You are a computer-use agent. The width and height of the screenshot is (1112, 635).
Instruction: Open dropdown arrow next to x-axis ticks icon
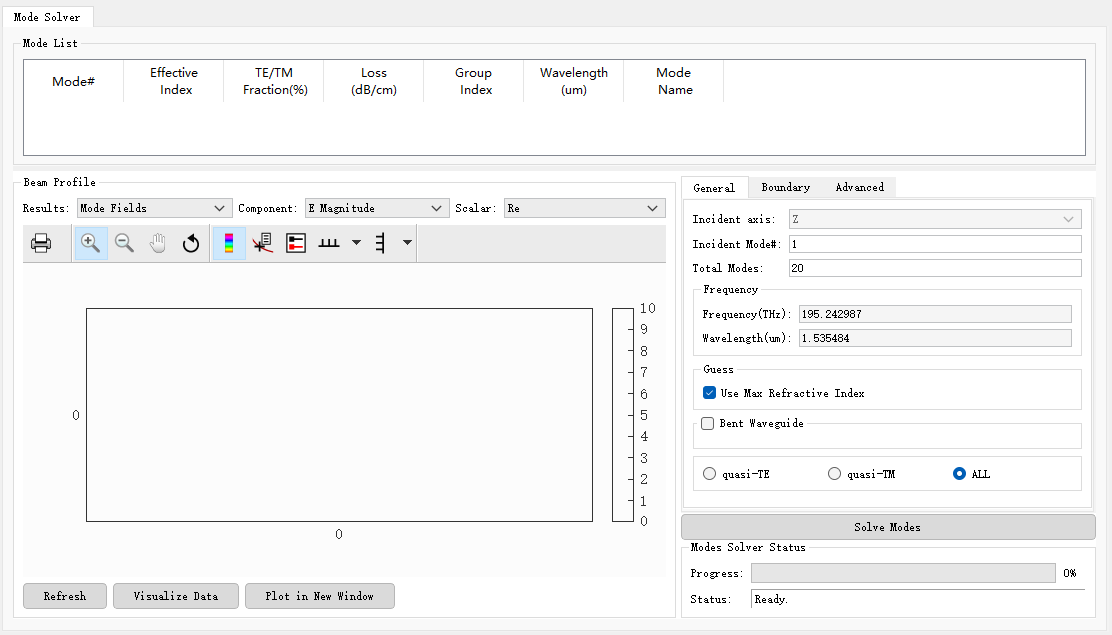point(357,243)
